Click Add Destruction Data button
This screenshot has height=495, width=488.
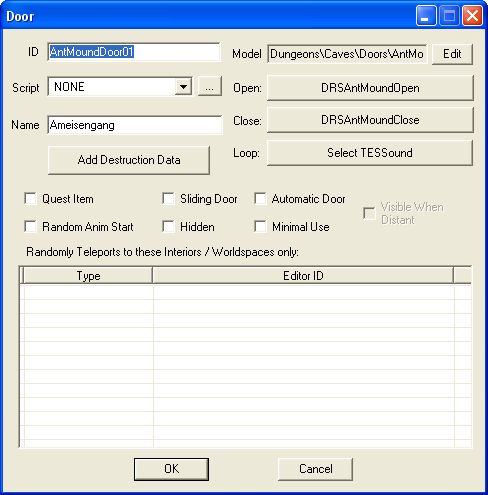(129, 160)
